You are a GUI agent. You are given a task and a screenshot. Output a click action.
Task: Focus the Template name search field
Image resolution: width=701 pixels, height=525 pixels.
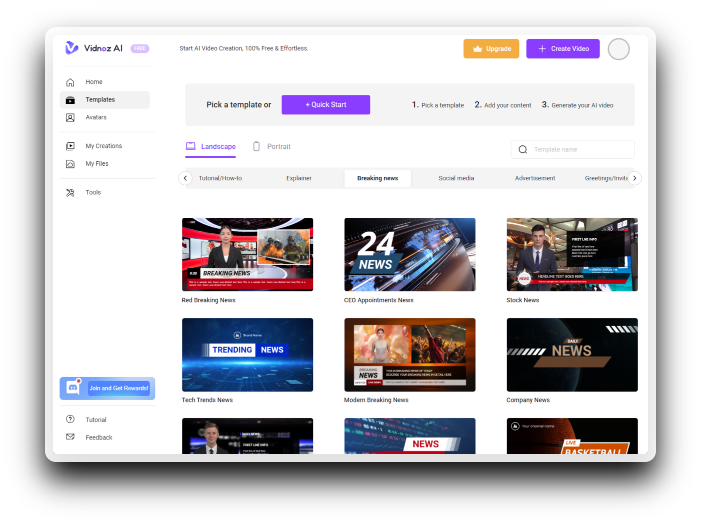coord(580,149)
